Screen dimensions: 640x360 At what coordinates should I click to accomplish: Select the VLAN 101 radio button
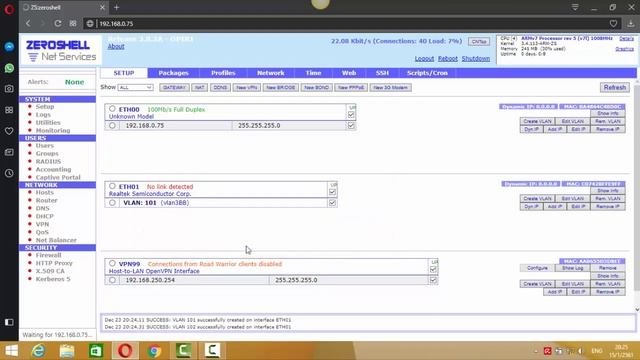click(112, 202)
